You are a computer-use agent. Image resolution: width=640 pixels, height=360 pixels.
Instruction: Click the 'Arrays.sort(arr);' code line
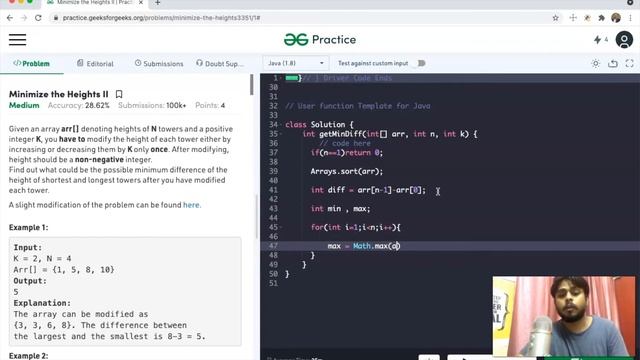pyautogui.click(x=347, y=171)
